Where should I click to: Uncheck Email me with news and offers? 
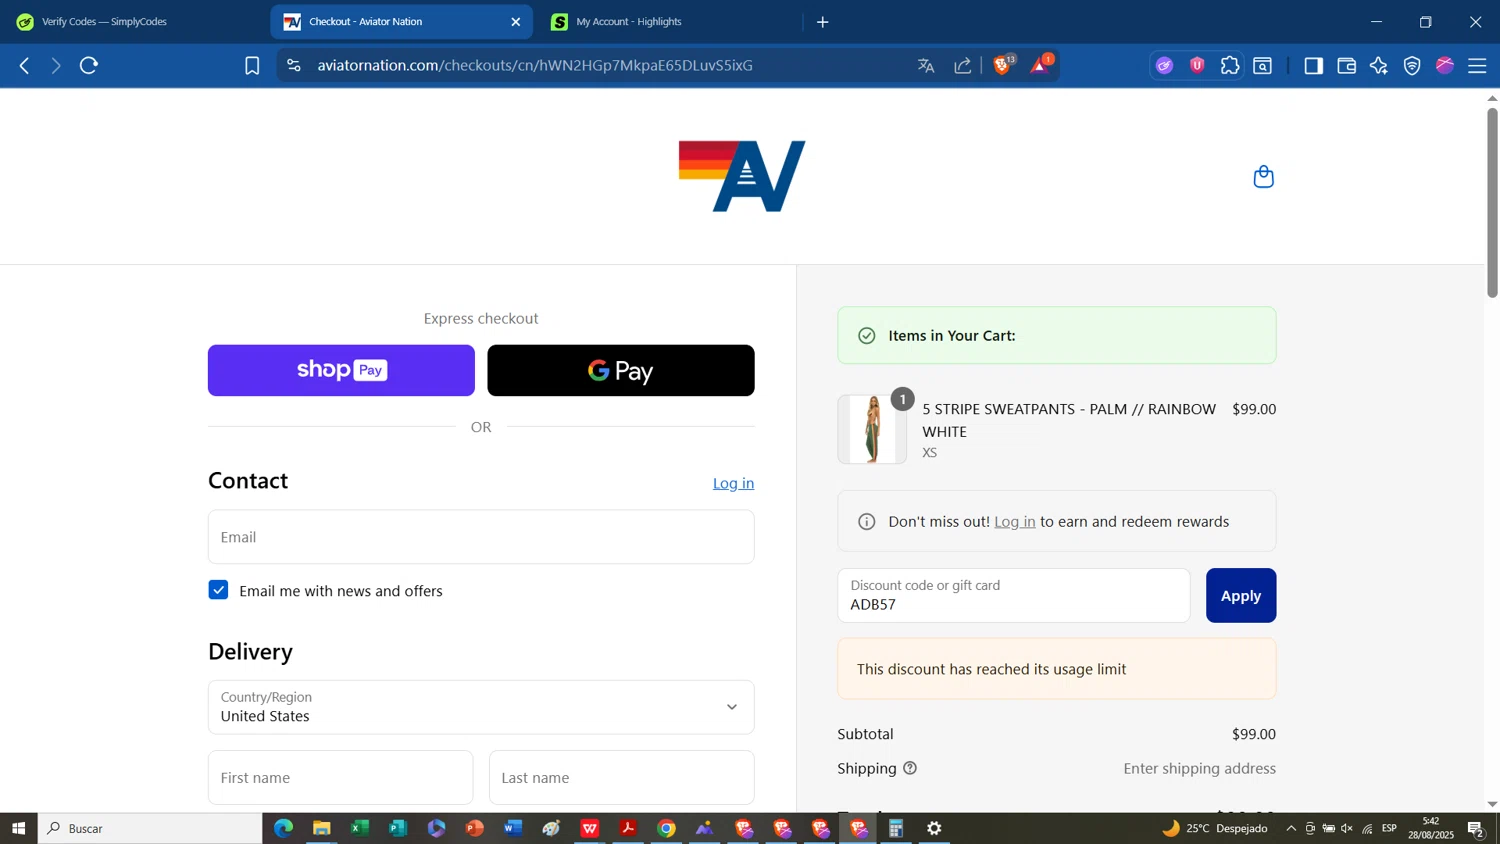coord(218,590)
